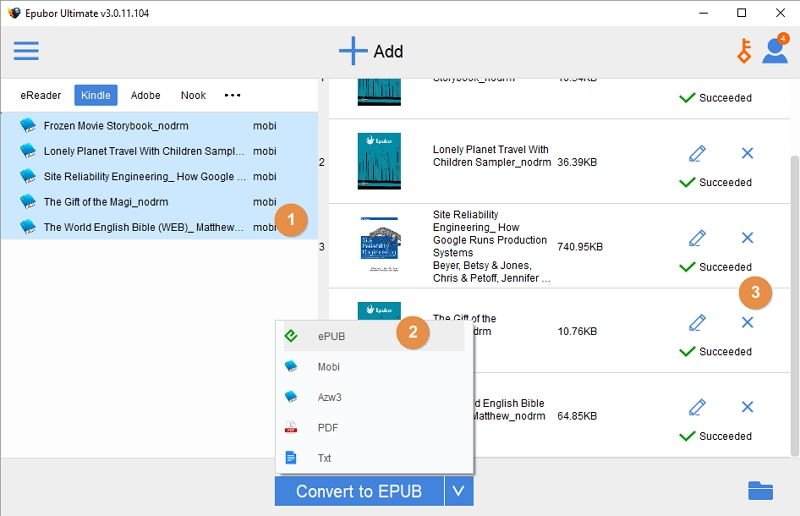Click mobi format label for Frozen Movie Storybook
The width and height of the screenshot is (800, 516).
pos(265,126)
